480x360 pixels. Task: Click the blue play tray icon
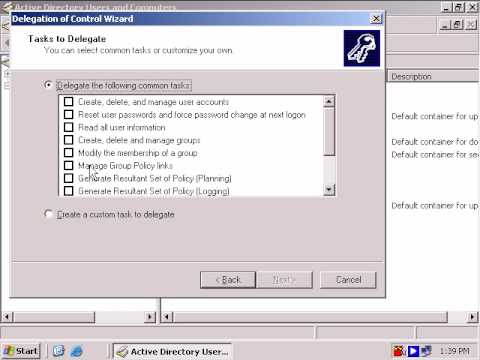point(413,351)
